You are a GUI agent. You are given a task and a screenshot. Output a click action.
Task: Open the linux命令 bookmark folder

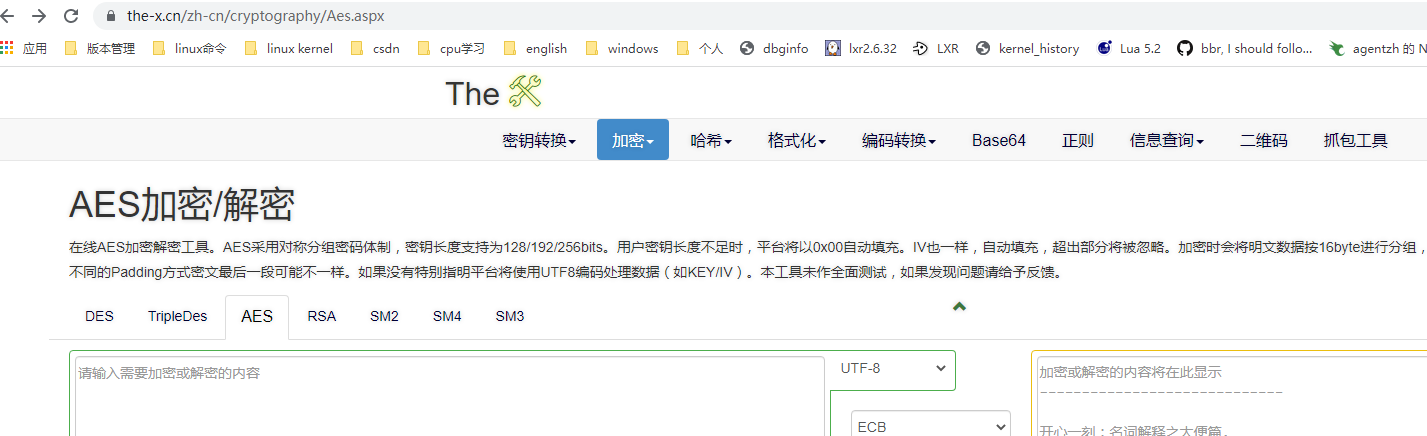point(189,48)
